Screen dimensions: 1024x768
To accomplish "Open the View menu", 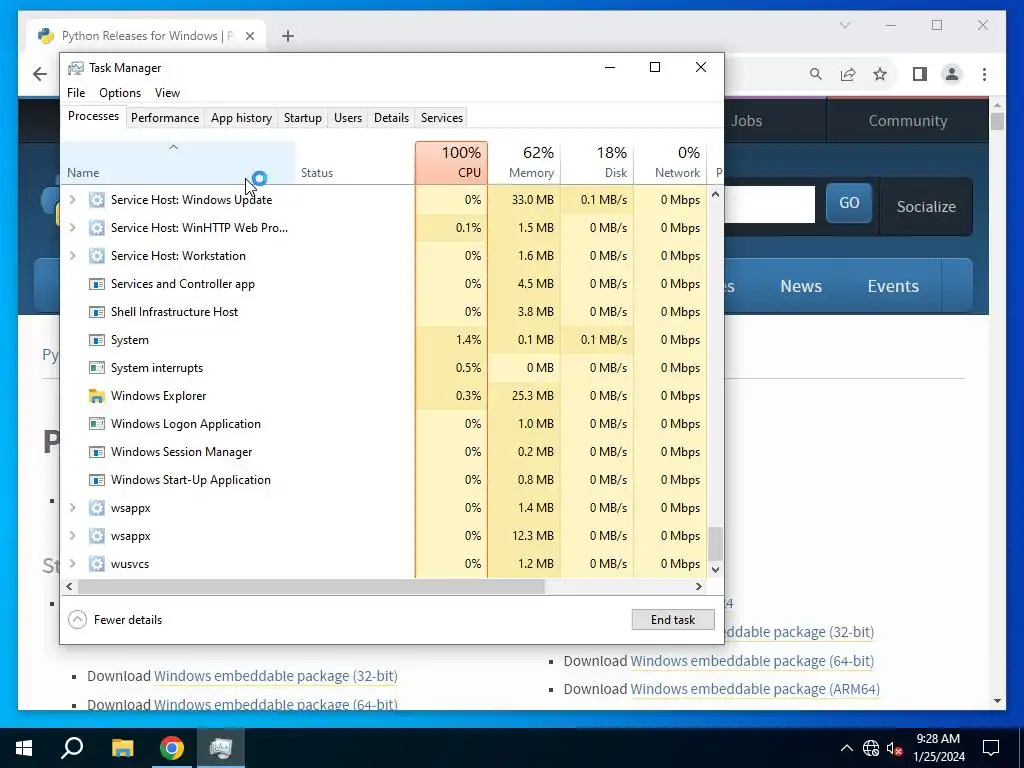I will click(x=167, y=93).
